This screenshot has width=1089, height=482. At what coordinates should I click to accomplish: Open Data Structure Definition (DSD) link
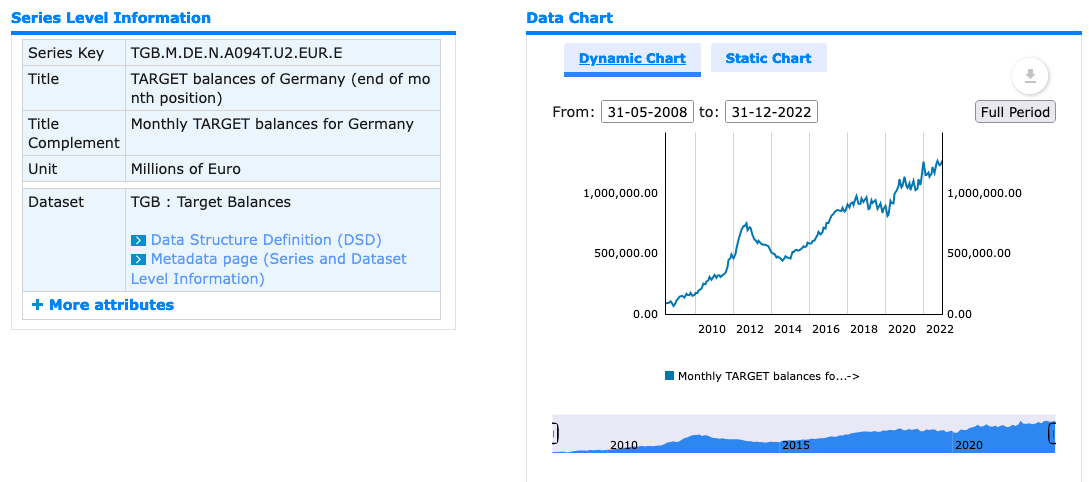(266, 240)
